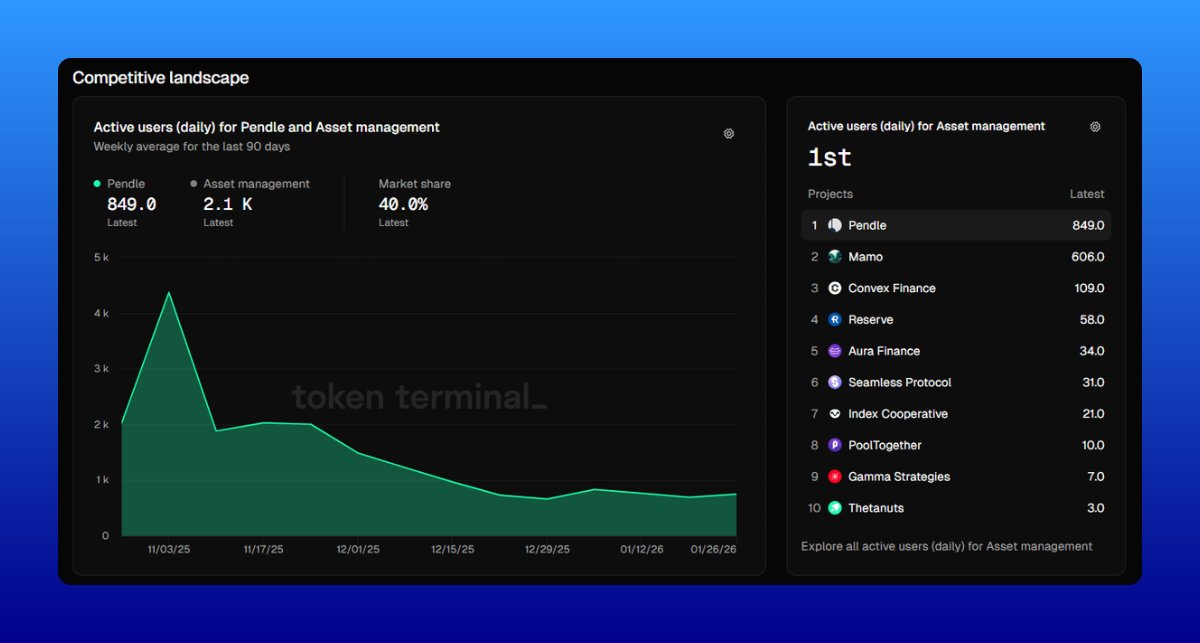Click the PoolTogether logo icon
Viewport: 1200px width, 643px height.
tap(835, 445)
